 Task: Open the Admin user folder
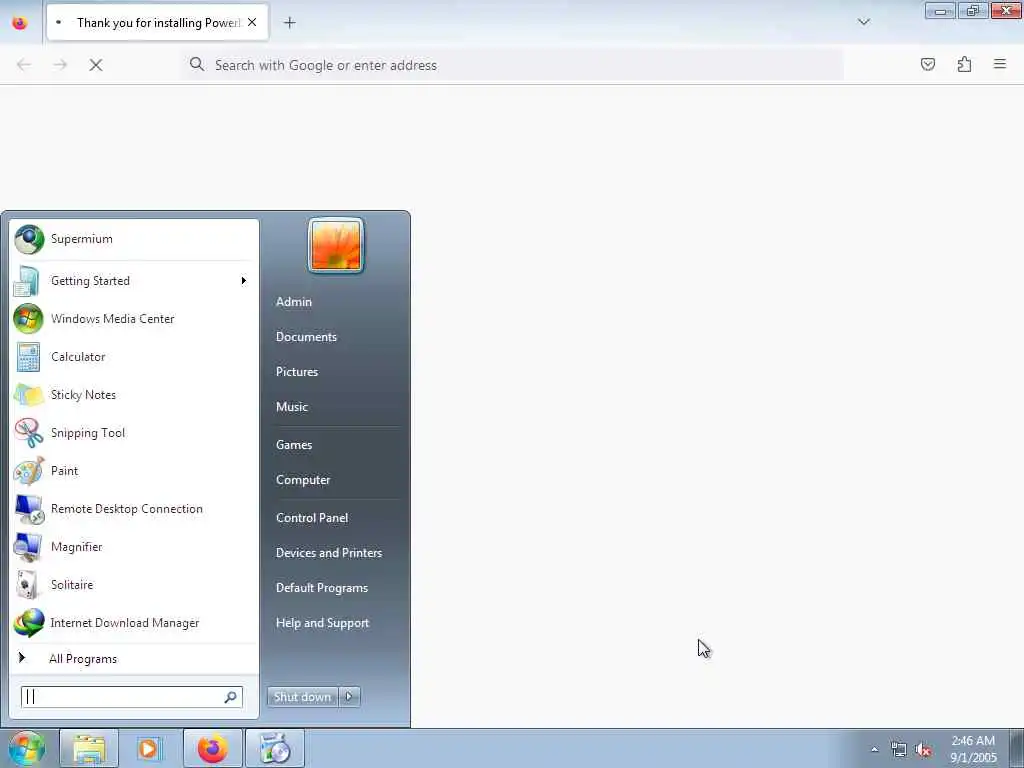click(x=294, y=302)
